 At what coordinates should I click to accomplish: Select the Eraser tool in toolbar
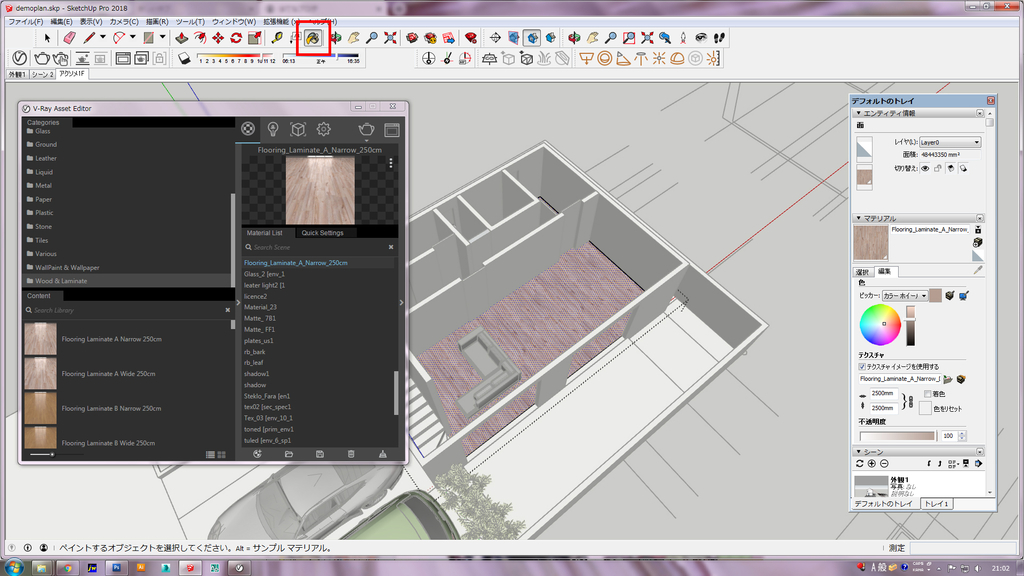(x=69, y=38)
